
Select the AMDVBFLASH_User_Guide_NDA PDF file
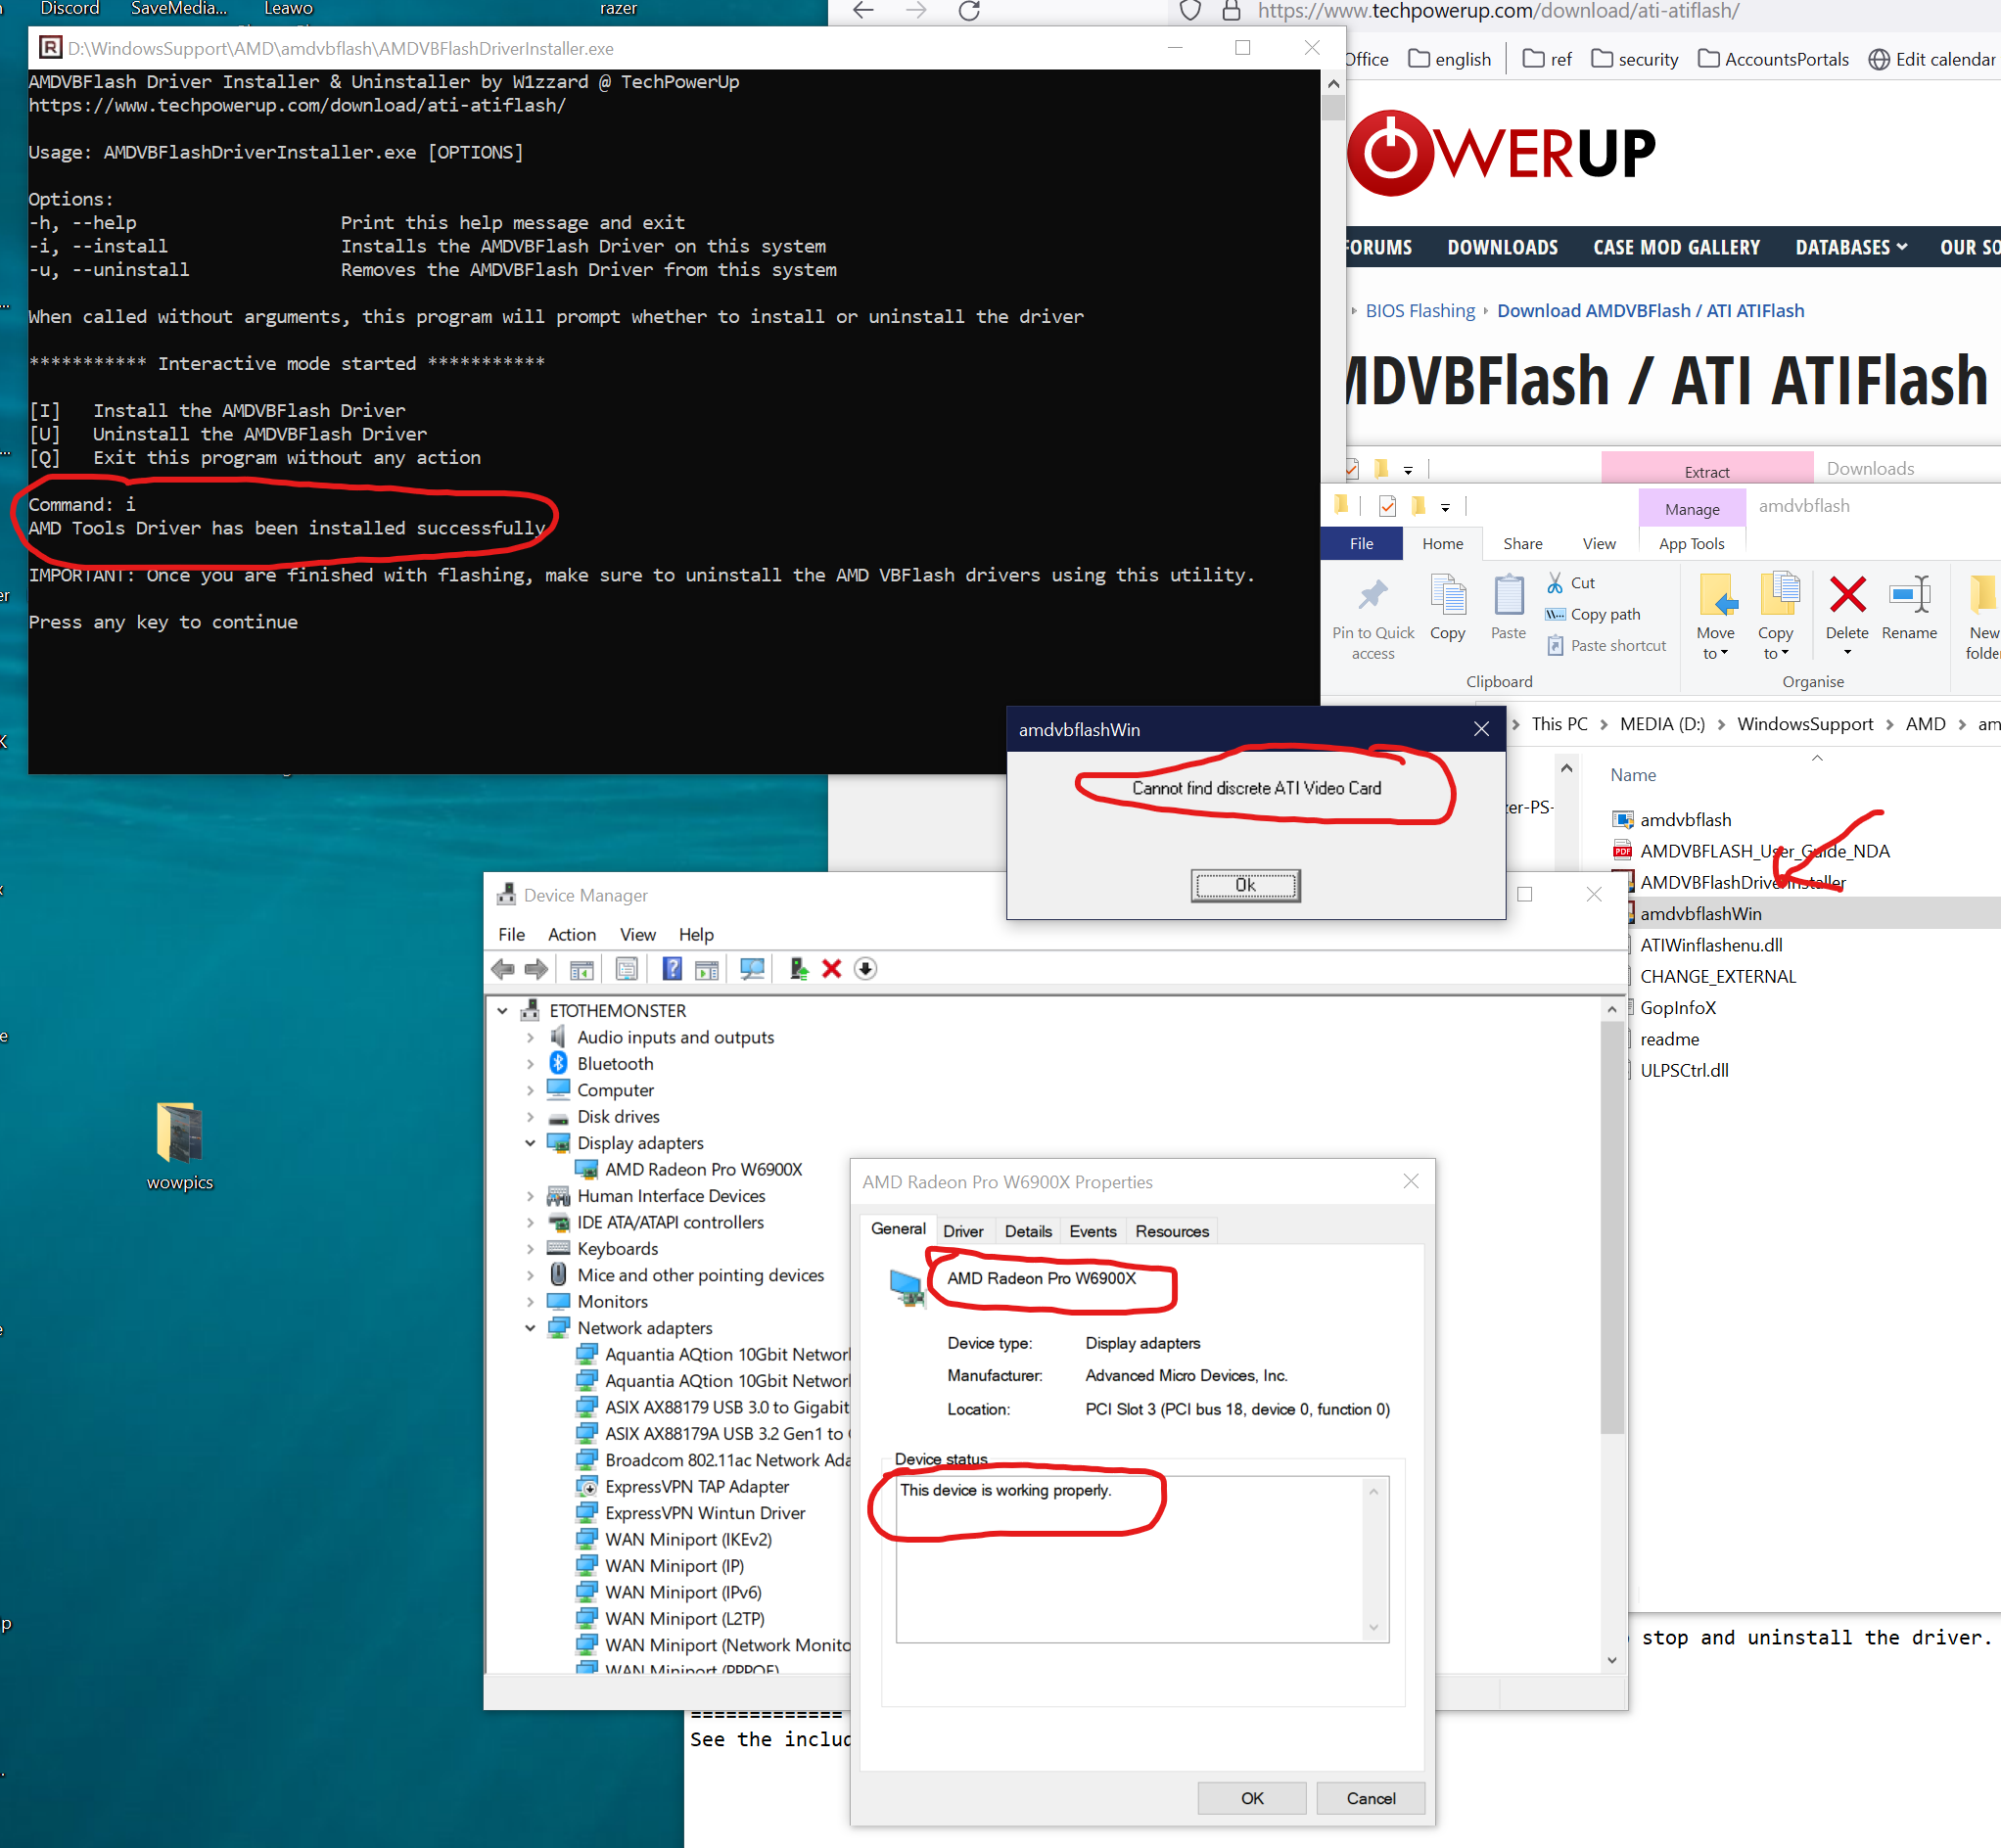1764,851
